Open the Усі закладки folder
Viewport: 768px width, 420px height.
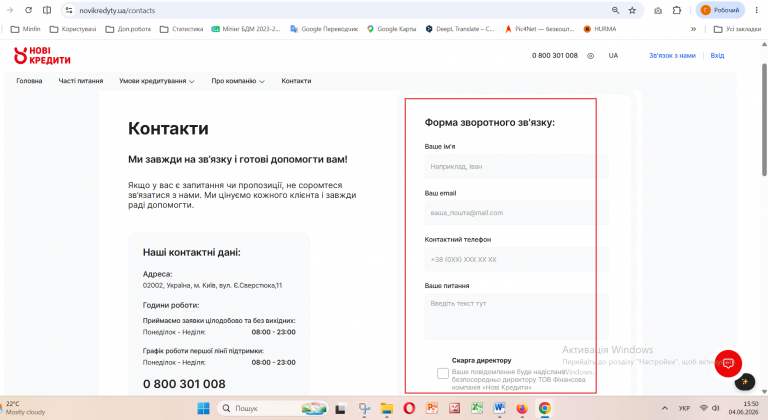click(737, 29)
